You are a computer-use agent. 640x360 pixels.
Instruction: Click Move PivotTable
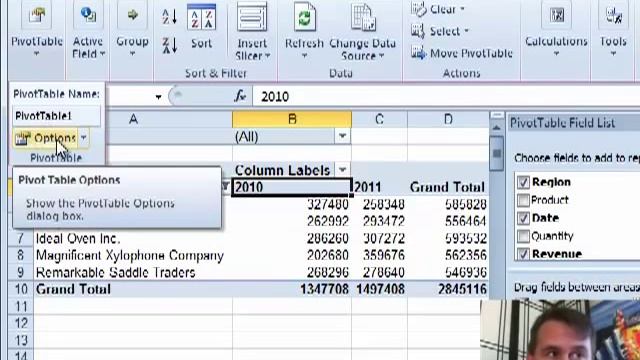click(x=462, y=53)
